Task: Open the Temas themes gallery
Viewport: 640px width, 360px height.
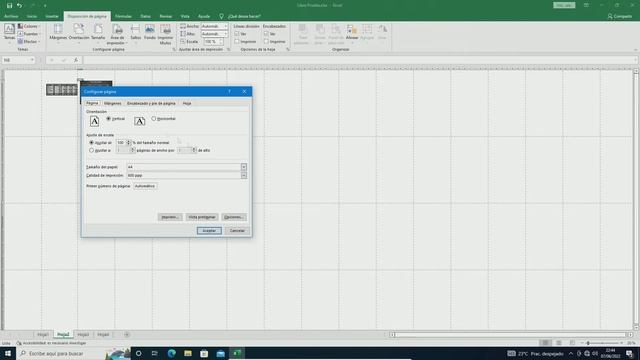Action: [x=9, y=33]
